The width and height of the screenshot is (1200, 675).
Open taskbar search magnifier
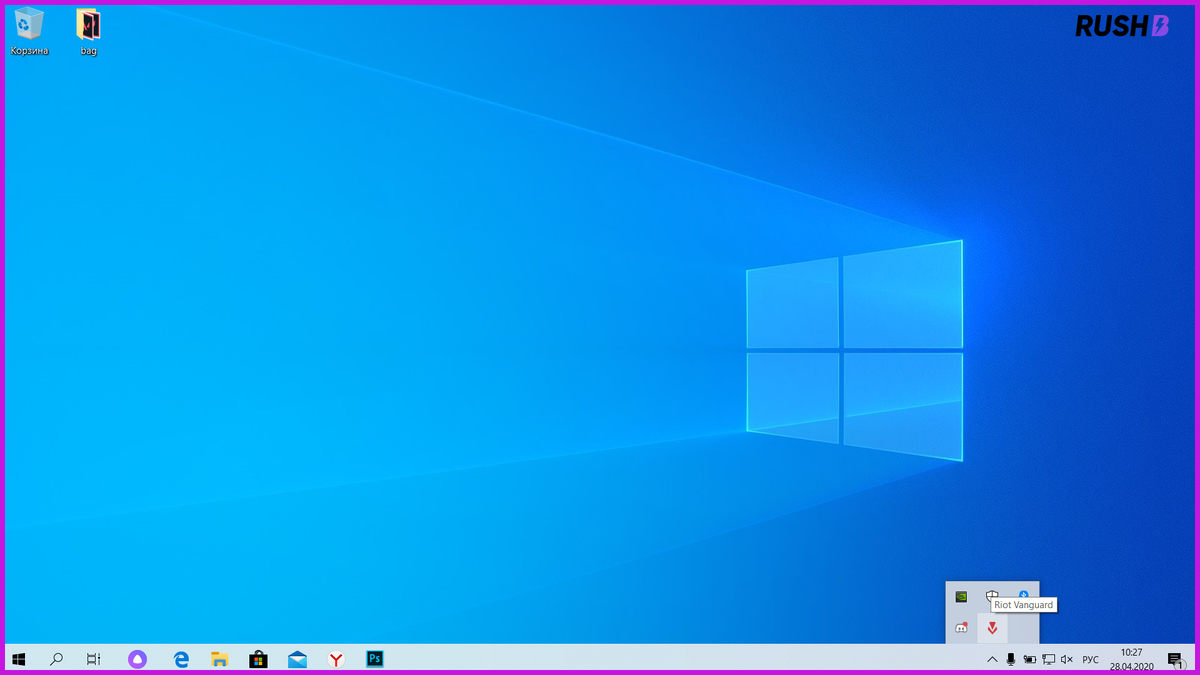56,659
